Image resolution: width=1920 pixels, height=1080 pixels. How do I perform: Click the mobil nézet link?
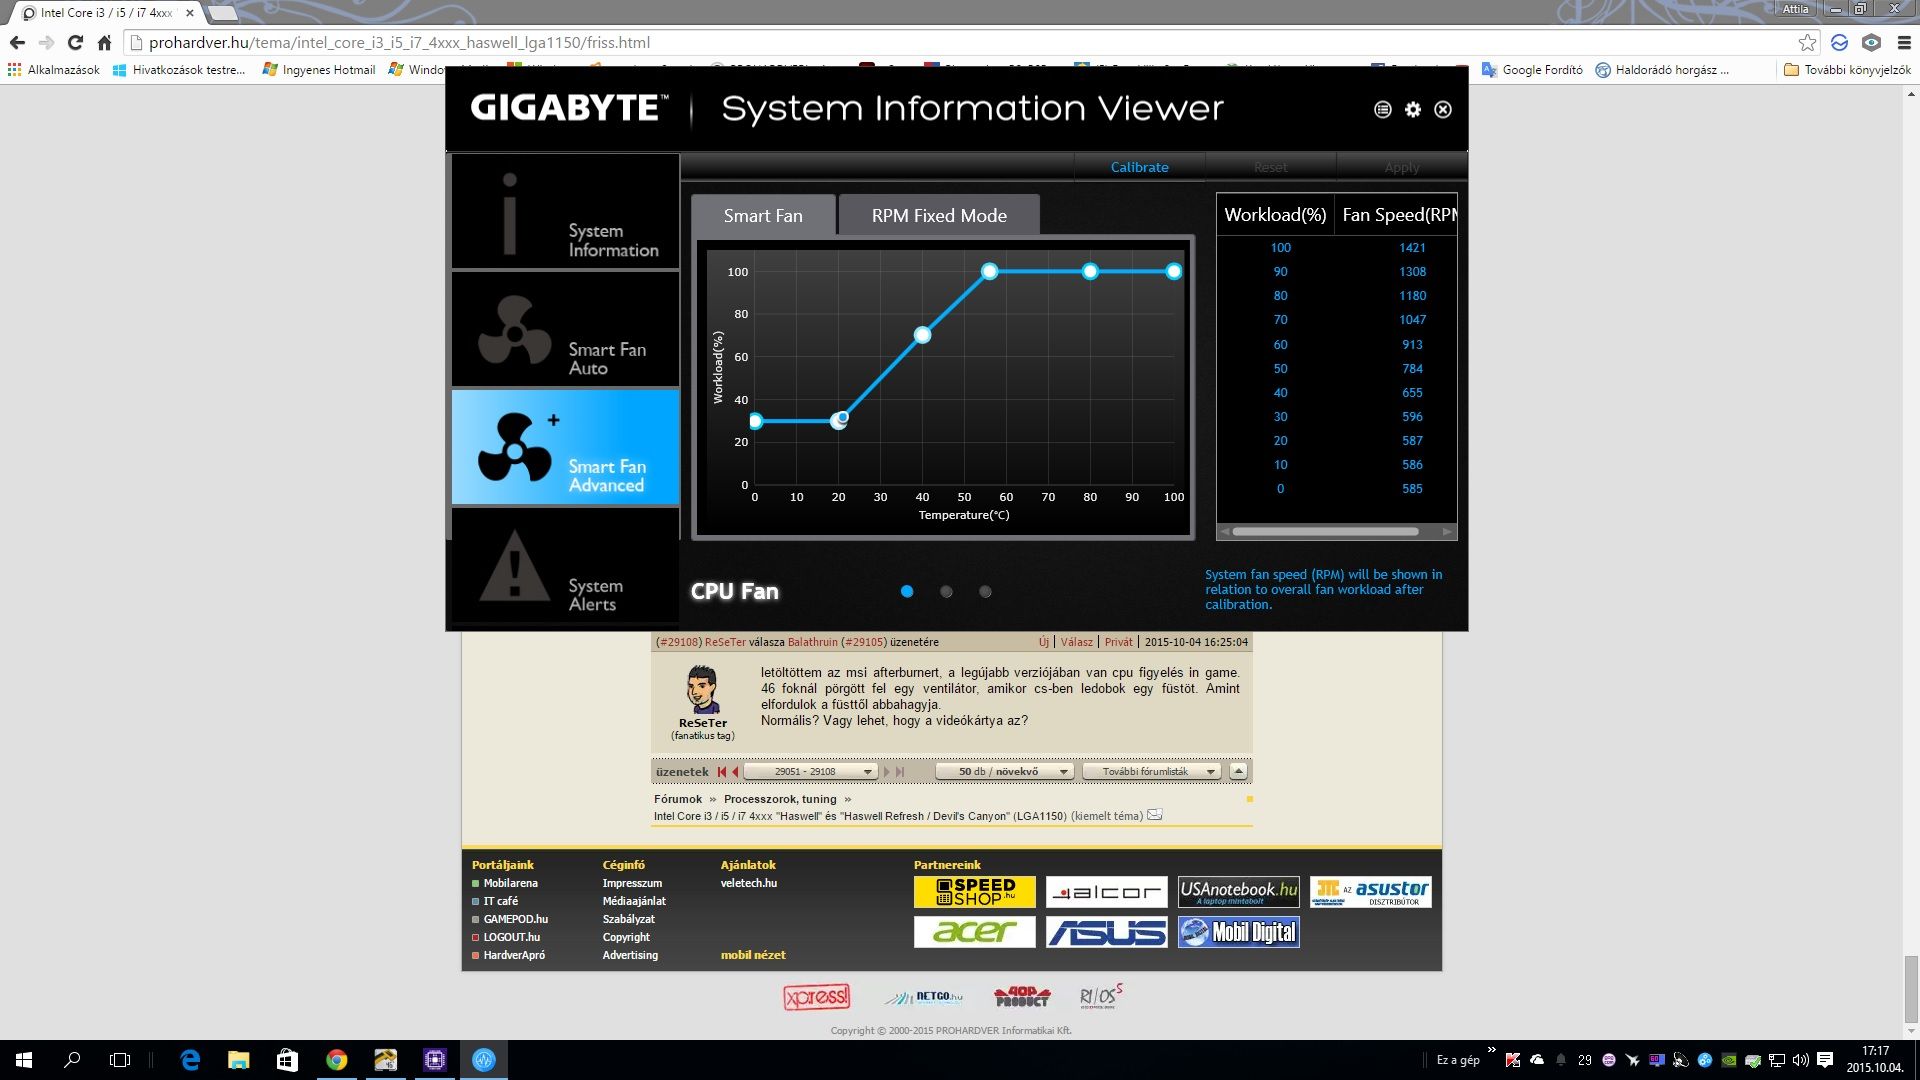(753, 955)
